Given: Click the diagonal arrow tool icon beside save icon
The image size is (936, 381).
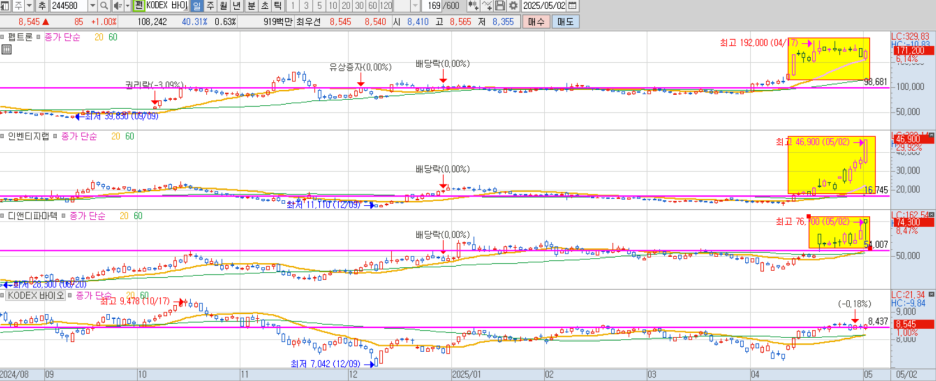Looking at the screenshot, I should coord(487,6).
